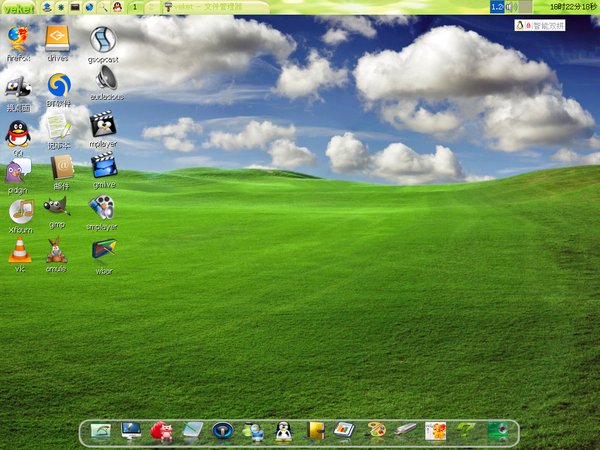Open the Firefox desktop icon
This screenshot has height=450, width=600.
tap(17, 40)
